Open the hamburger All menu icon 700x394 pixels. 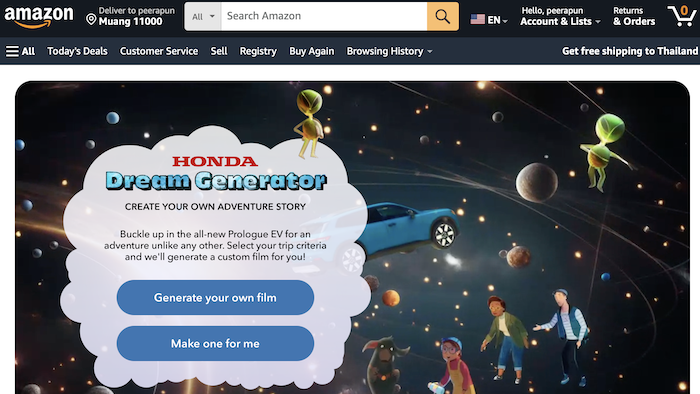12,51
